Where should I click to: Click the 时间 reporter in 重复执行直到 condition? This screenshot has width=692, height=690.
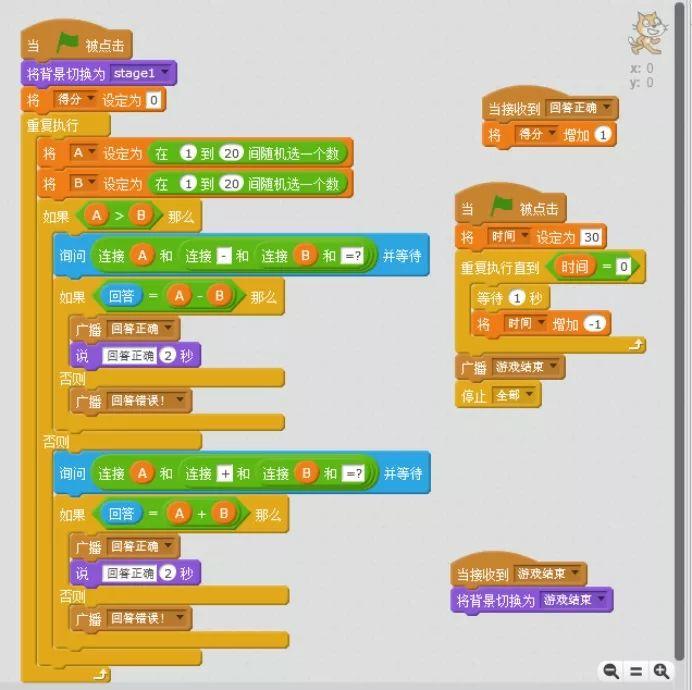[x=575, y=266]
